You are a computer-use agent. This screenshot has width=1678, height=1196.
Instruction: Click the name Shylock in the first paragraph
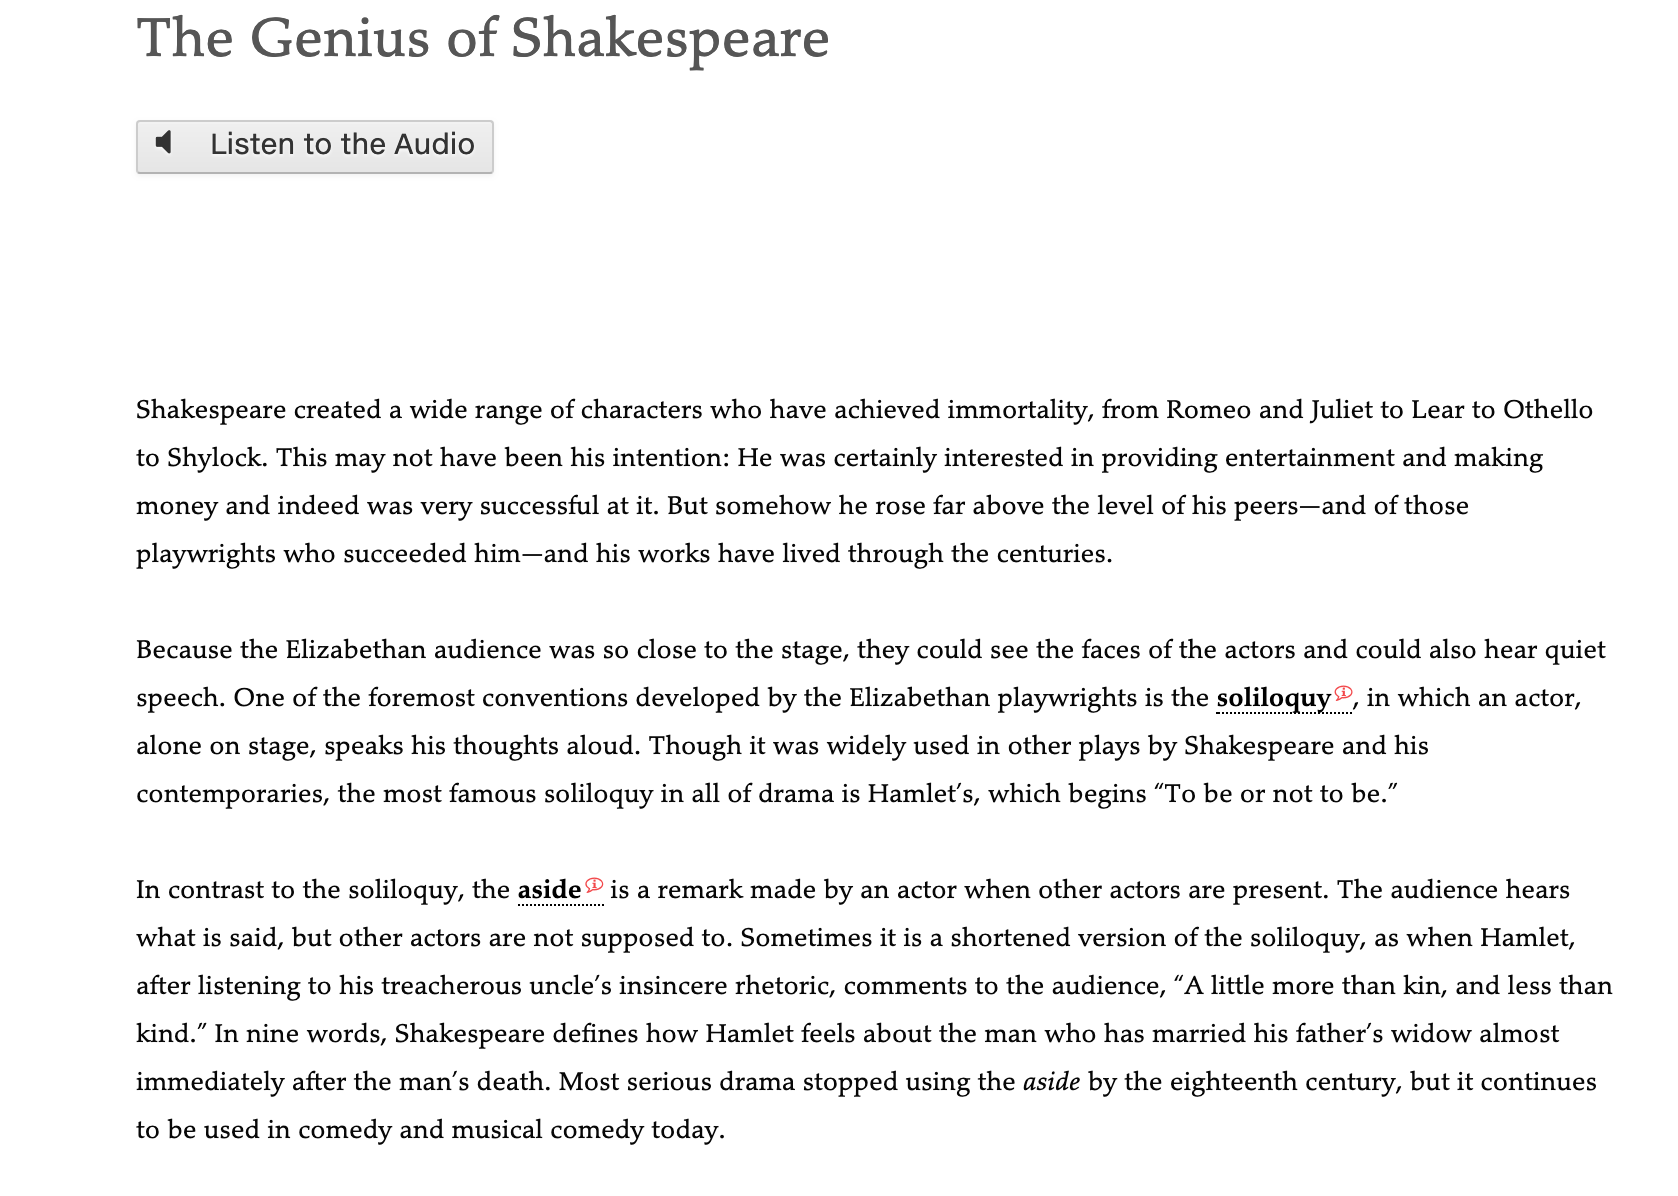[x=214, y=458]
